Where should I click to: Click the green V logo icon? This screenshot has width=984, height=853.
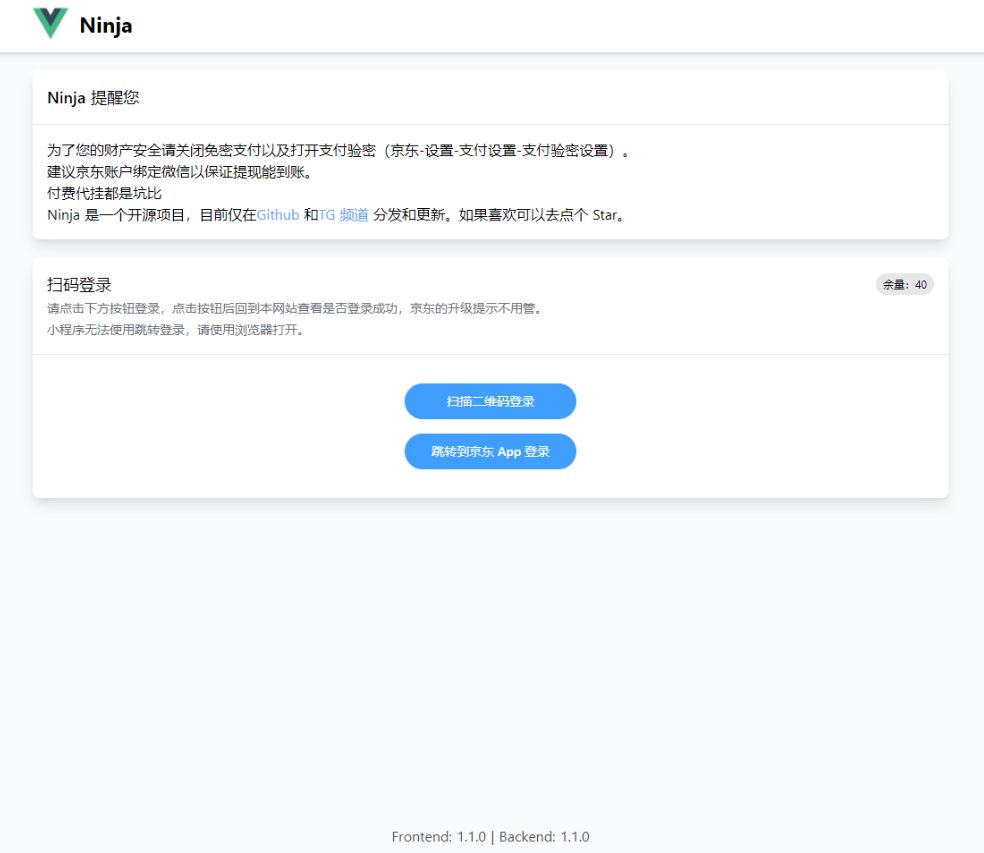[50, 23]
